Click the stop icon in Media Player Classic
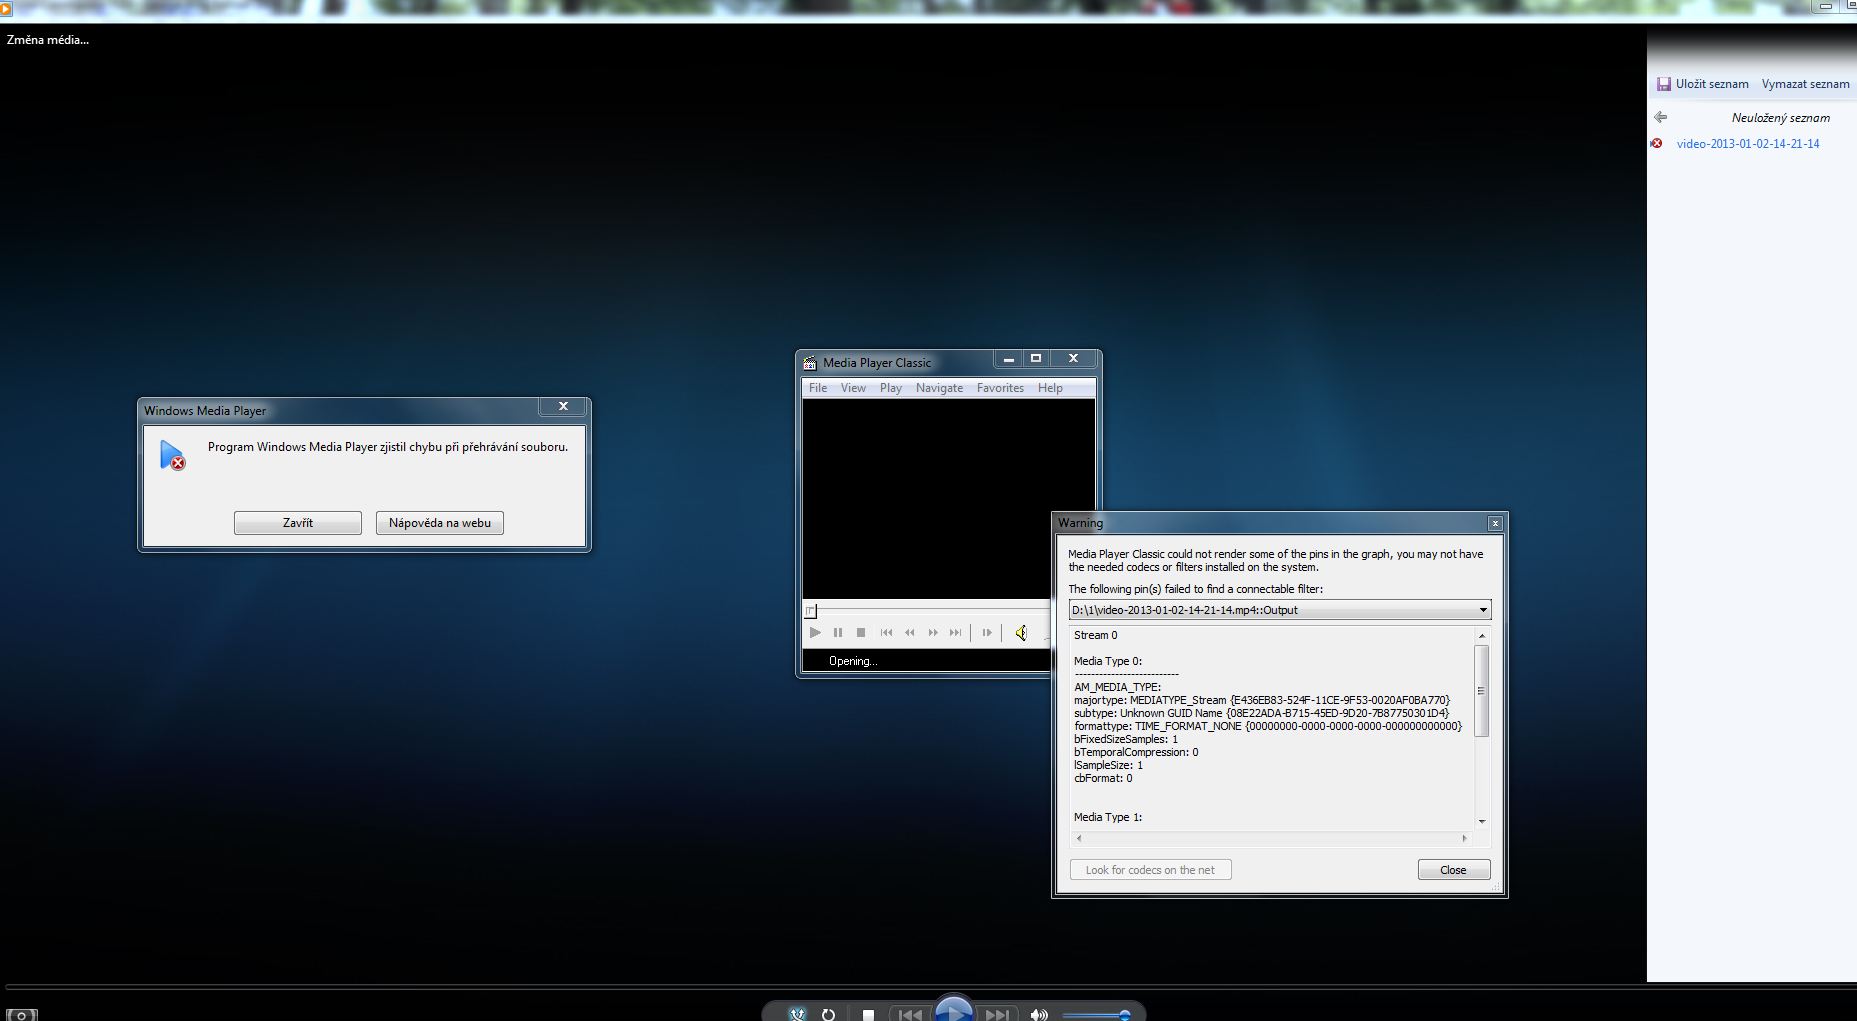 [861, 632]
